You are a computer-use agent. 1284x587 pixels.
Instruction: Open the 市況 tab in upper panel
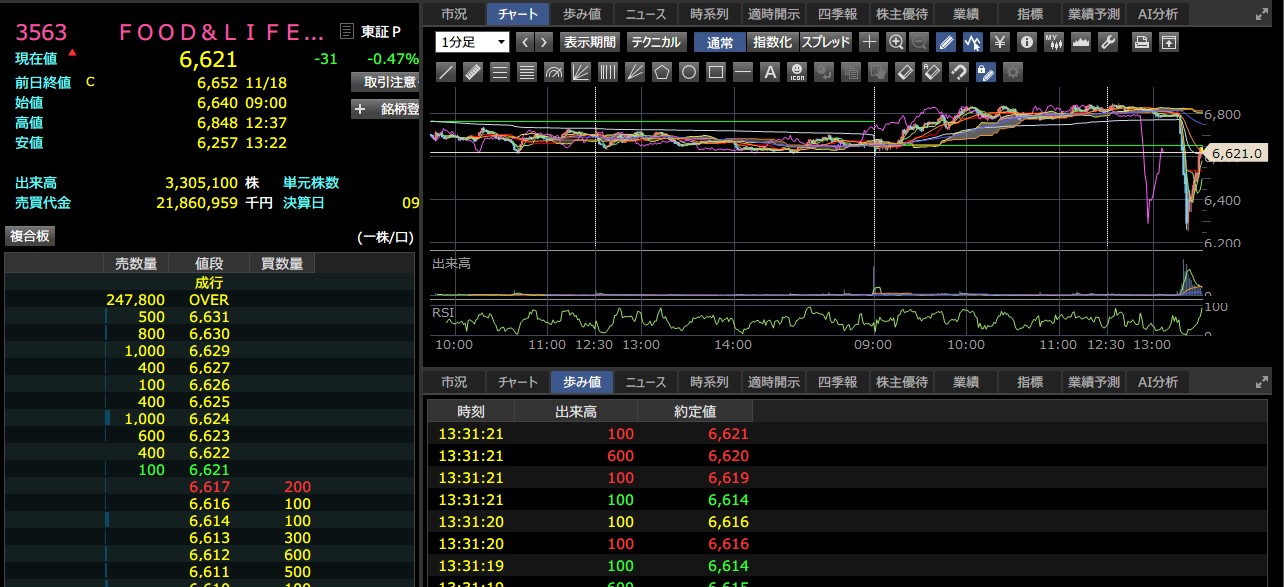click(x=454, y=14)
